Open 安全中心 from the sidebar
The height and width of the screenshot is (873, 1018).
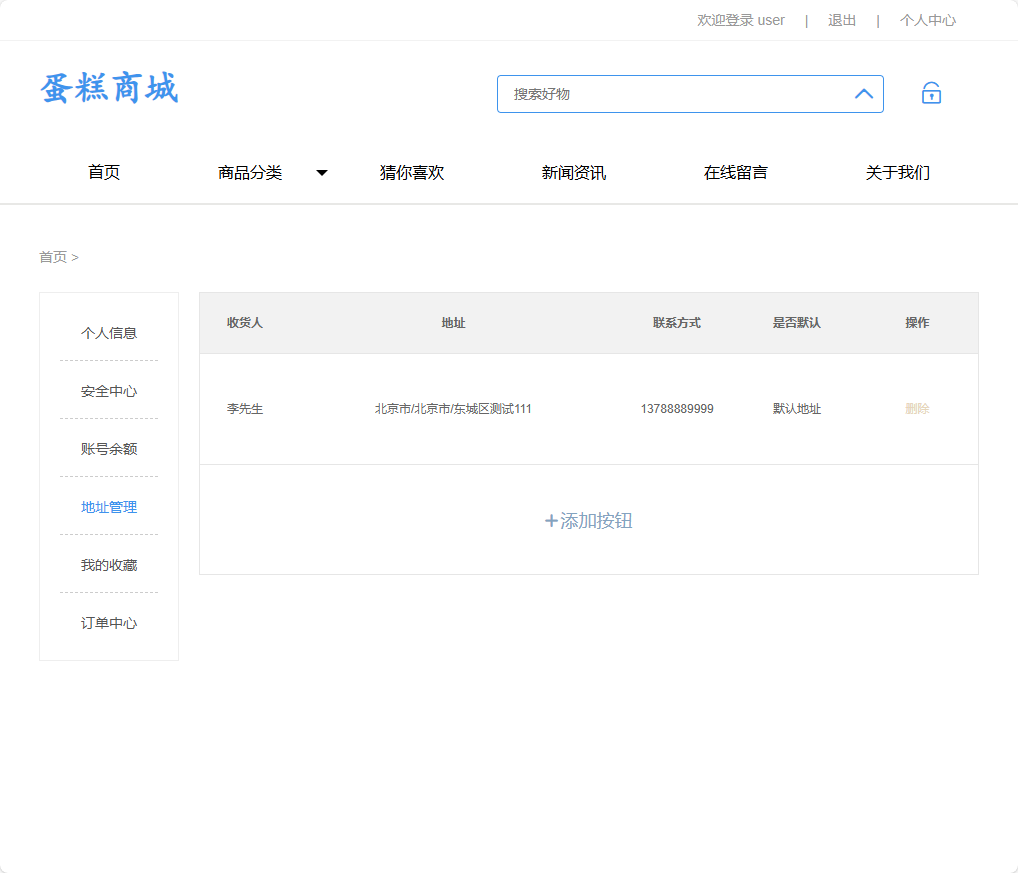(x=108, y=391)
